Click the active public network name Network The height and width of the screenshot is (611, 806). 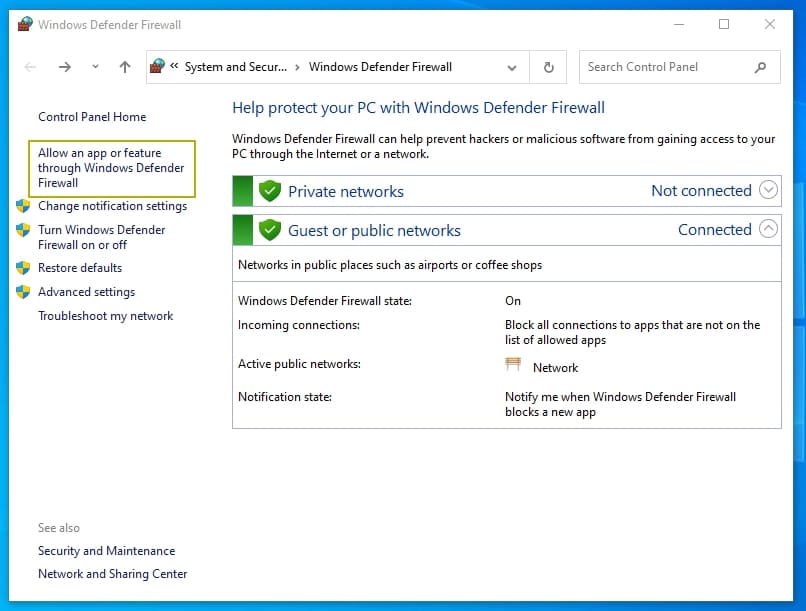pyautogui.click(x=555, y=367)
